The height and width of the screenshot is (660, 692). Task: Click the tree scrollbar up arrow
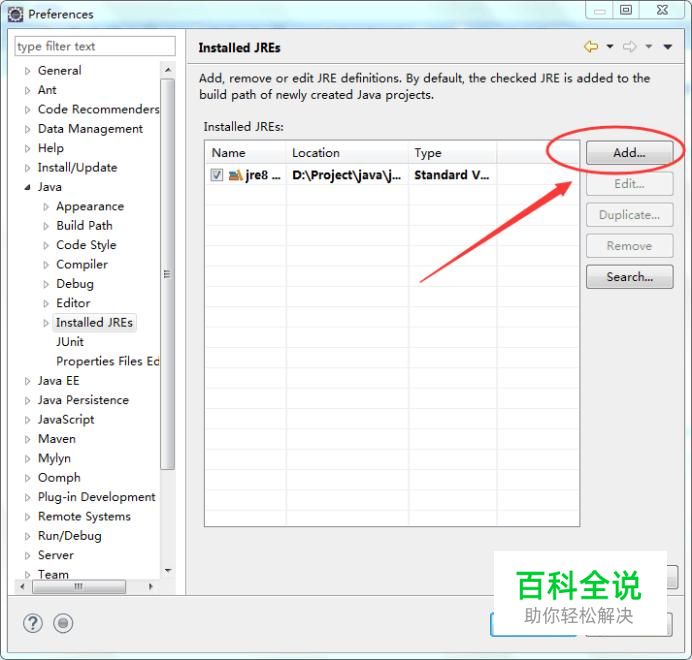coord(168,70)
